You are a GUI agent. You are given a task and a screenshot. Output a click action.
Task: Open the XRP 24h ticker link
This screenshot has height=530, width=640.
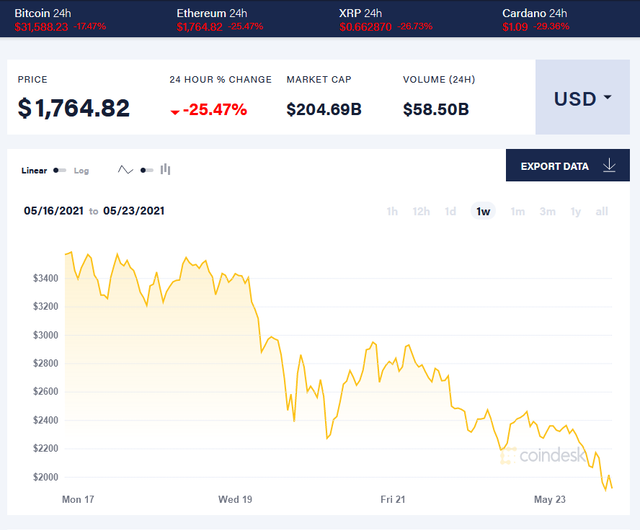tap(385, 19)
